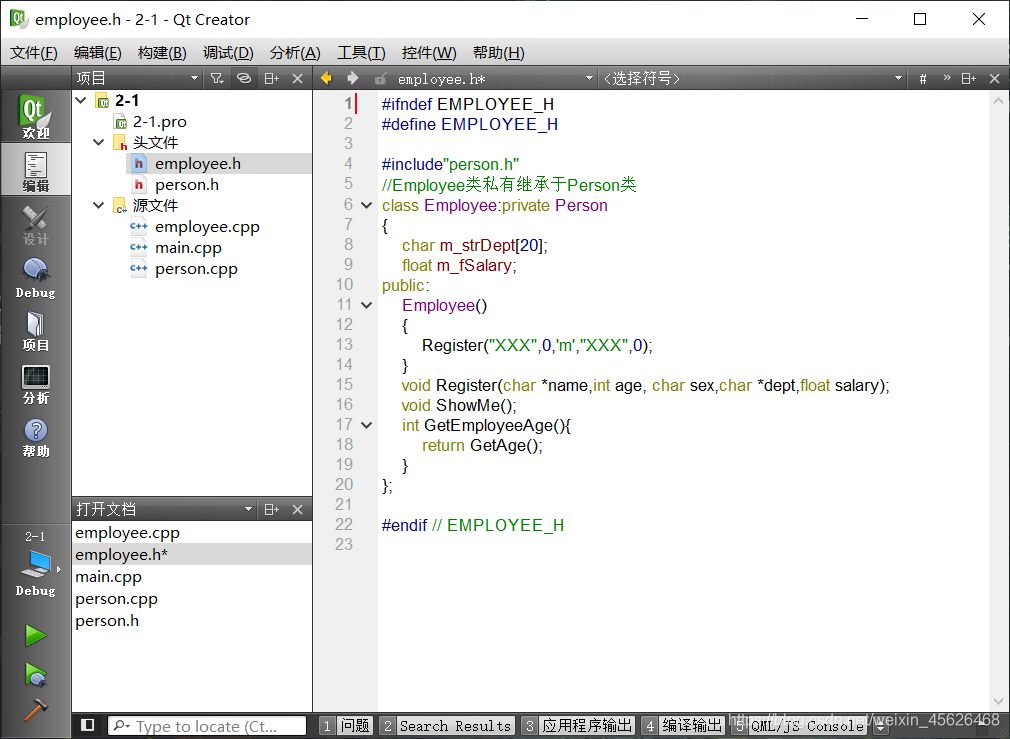Show Compile Output (编译输出) pane
Screen dimensions: 1010x739
pyautogui.click(x=683, y=726)
